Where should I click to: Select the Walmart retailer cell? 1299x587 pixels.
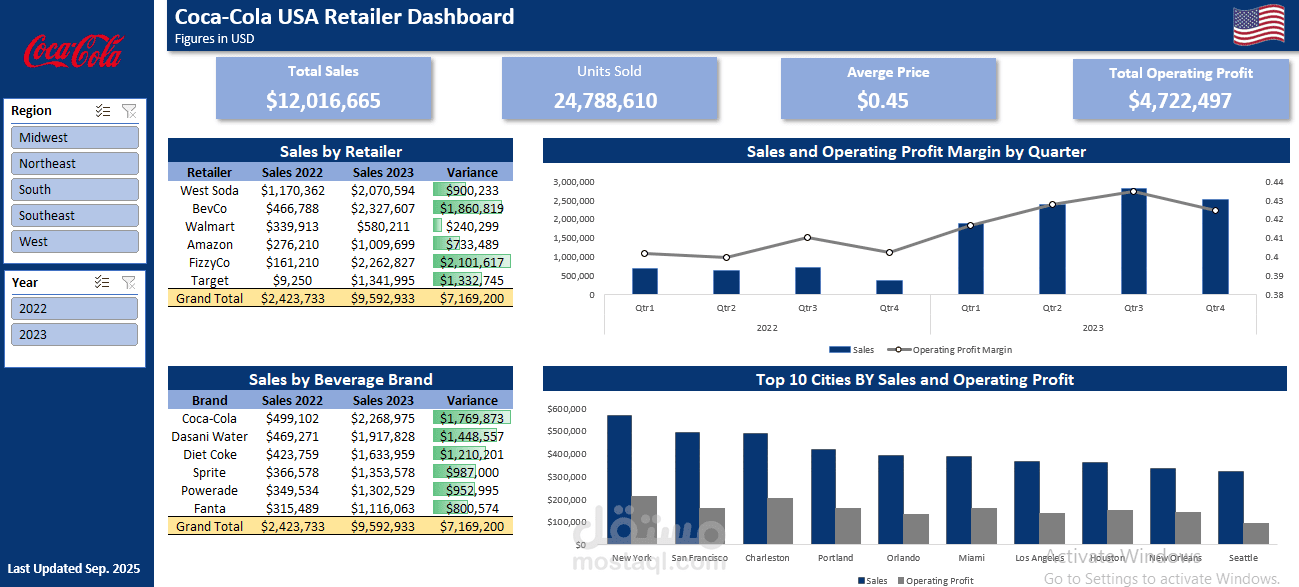[x=210, y=226]
